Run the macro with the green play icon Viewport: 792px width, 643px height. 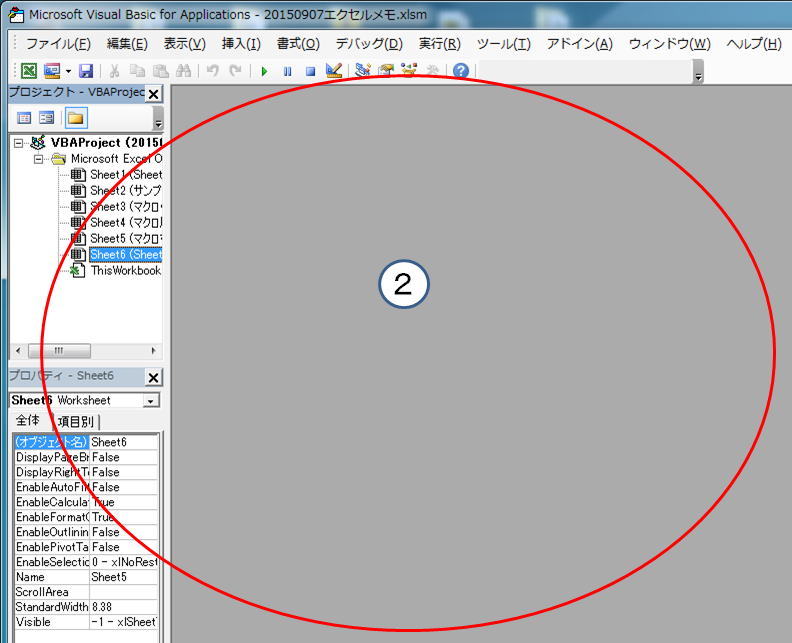tap(264, 71)
